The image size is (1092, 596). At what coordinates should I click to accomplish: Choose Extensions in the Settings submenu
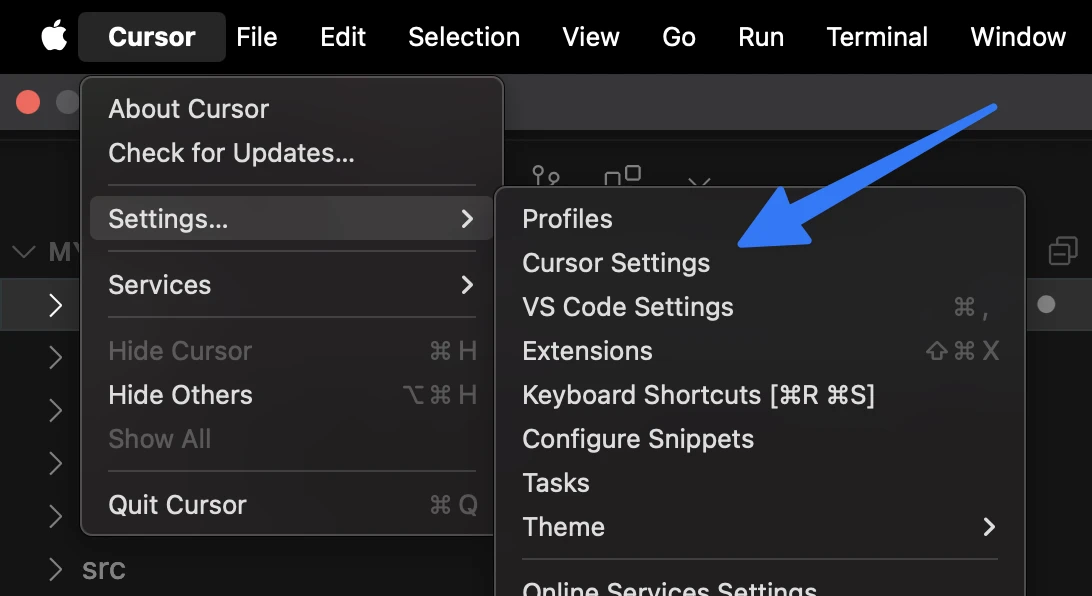[x=587, y=351]
